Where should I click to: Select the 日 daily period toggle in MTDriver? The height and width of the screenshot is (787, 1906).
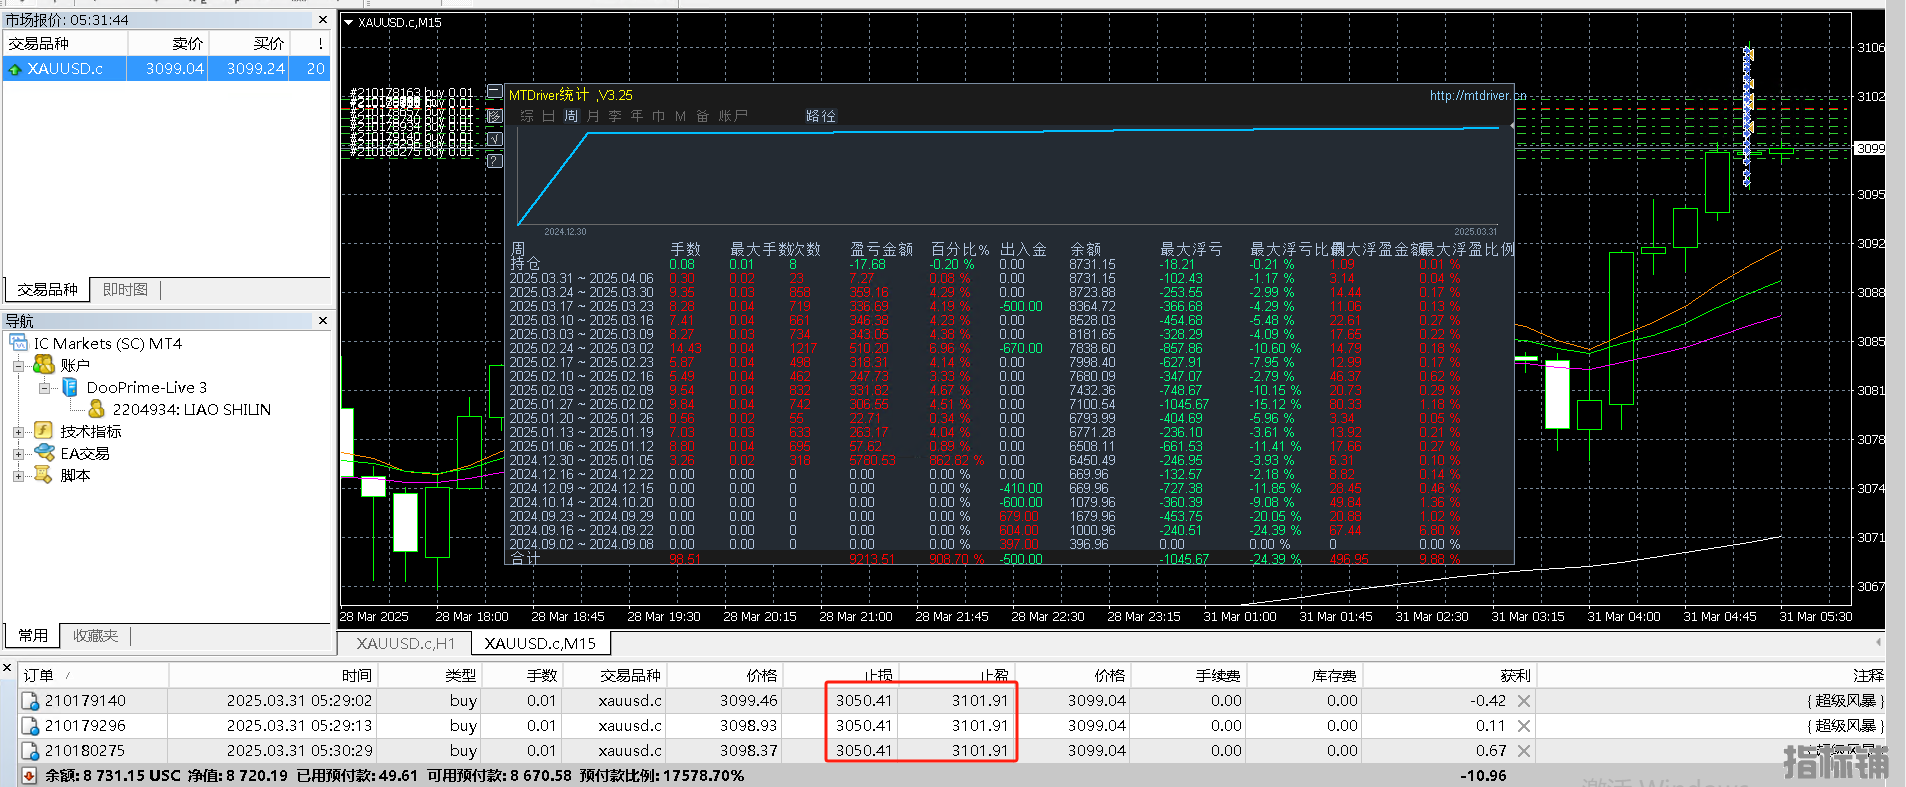548,116
